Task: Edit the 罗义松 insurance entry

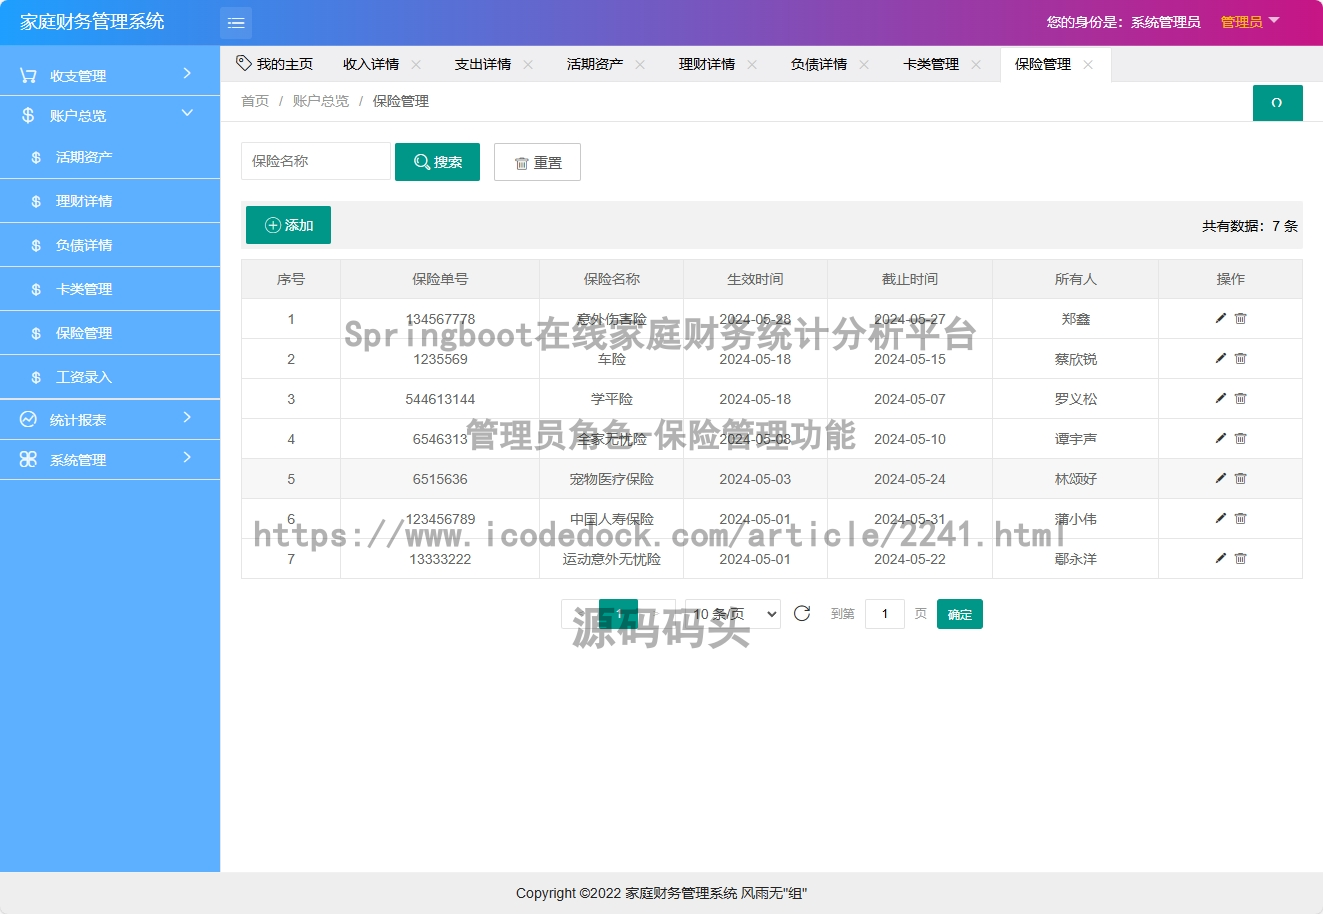Action: [x=1221, y=398]
